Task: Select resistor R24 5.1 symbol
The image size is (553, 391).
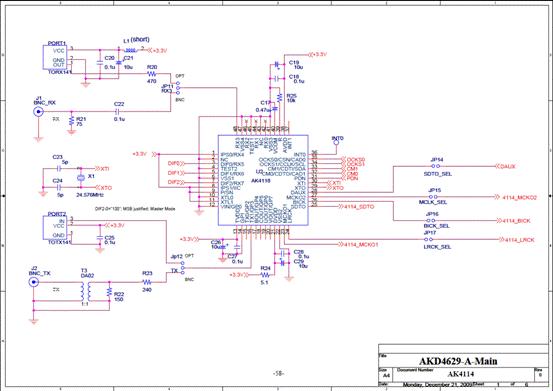Action: (x=265, y=275)
